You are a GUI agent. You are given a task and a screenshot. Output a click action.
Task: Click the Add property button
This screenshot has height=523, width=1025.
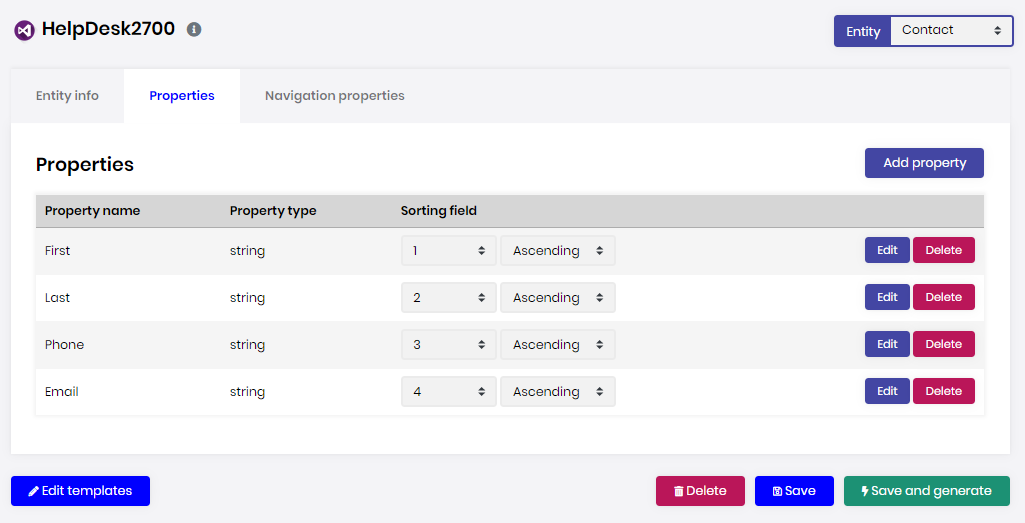[924, 163]
